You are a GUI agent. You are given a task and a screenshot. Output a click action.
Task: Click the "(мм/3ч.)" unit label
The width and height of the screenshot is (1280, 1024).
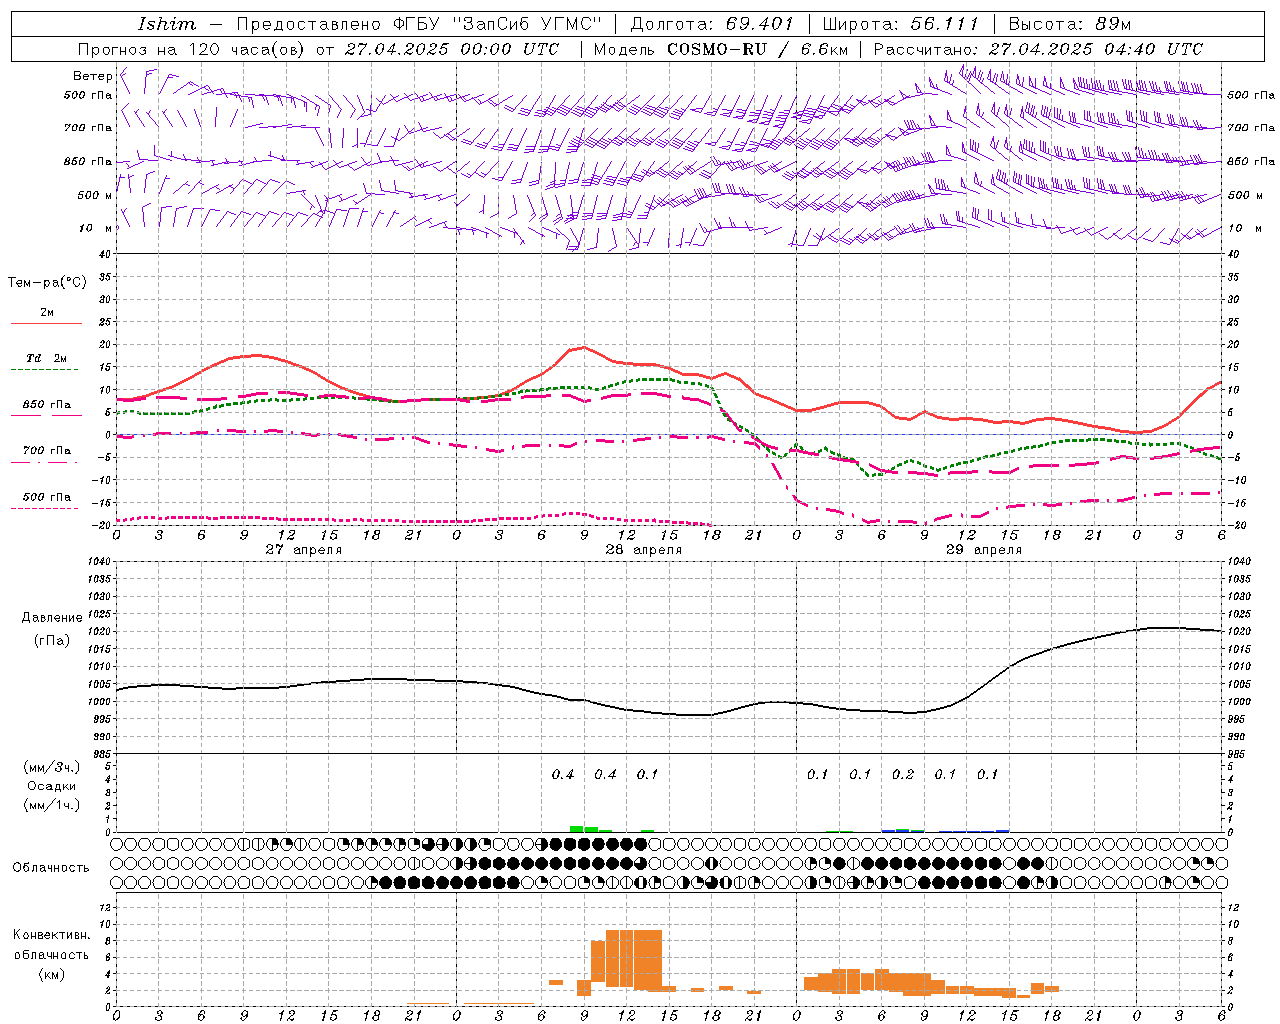(x=52, y=767)
